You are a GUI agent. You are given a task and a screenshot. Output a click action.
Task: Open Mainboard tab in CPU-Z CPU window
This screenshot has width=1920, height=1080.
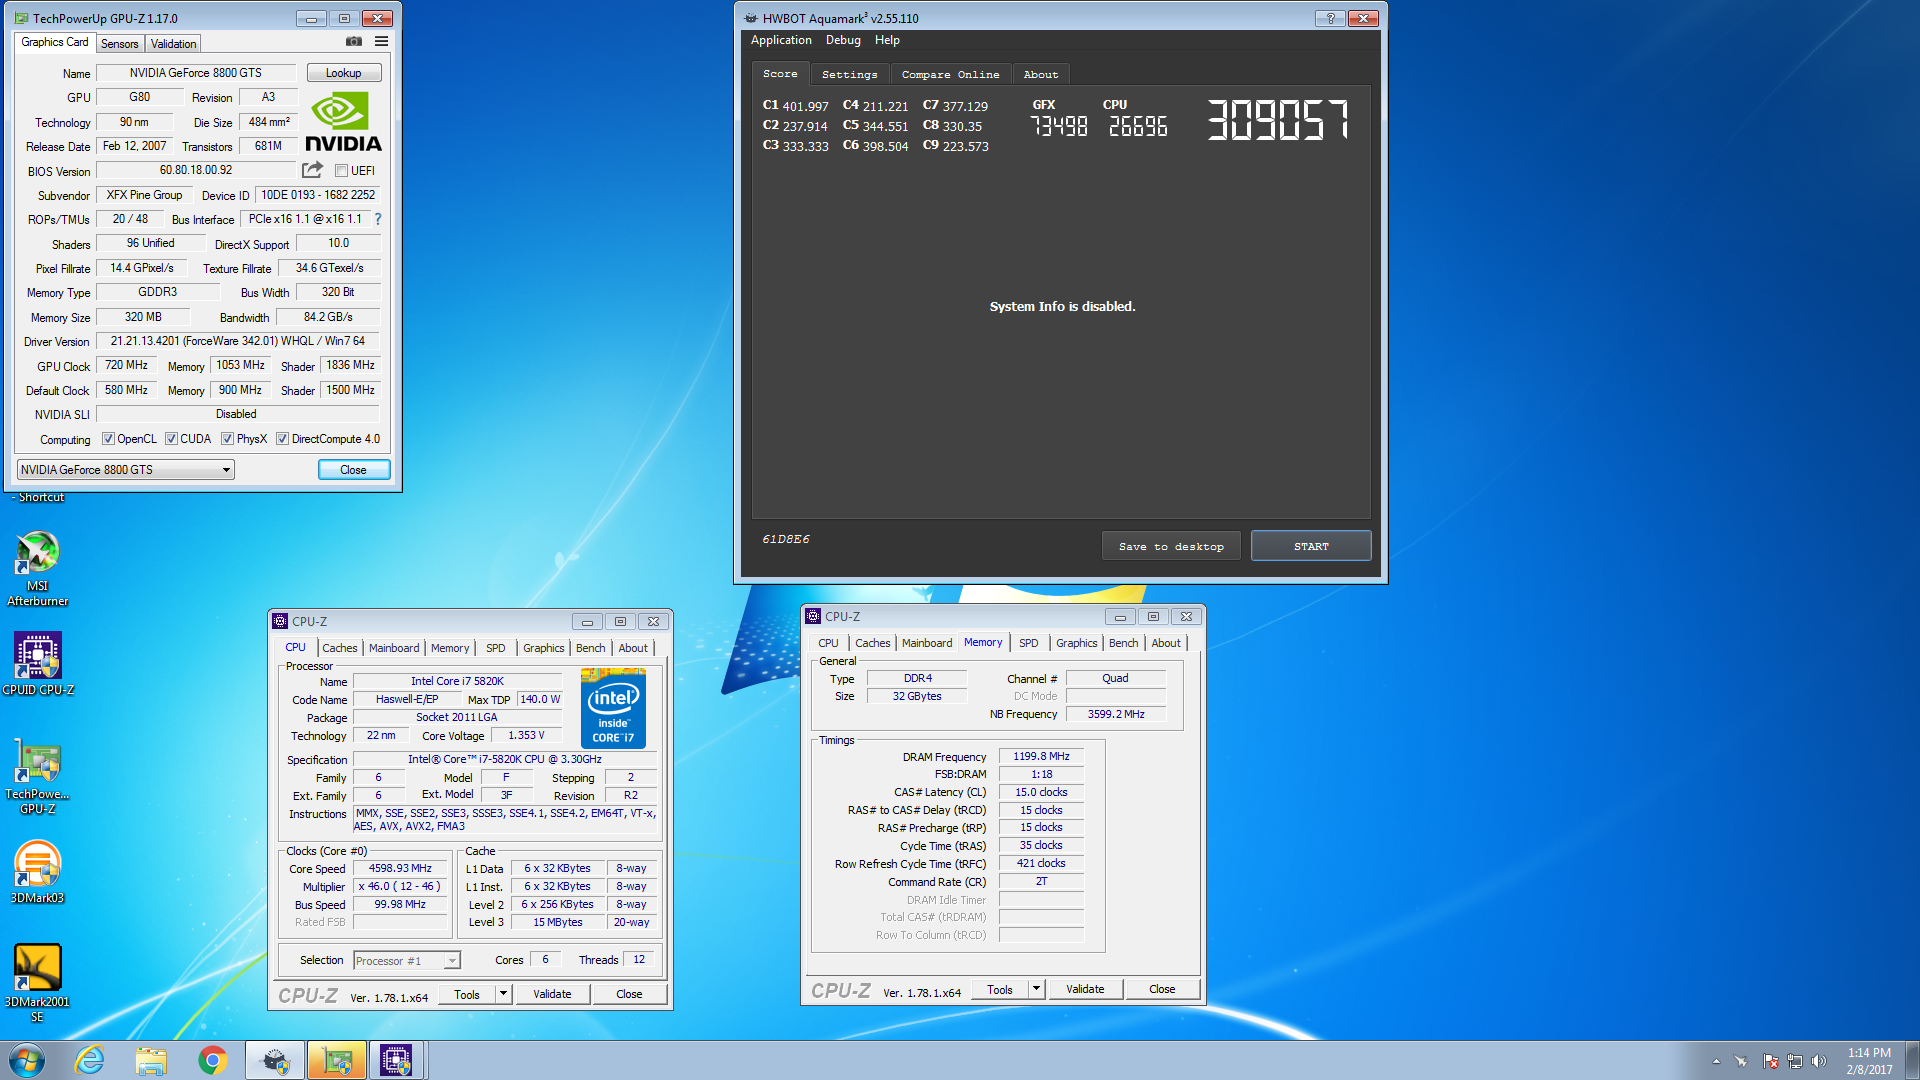[x=394, y=648]
